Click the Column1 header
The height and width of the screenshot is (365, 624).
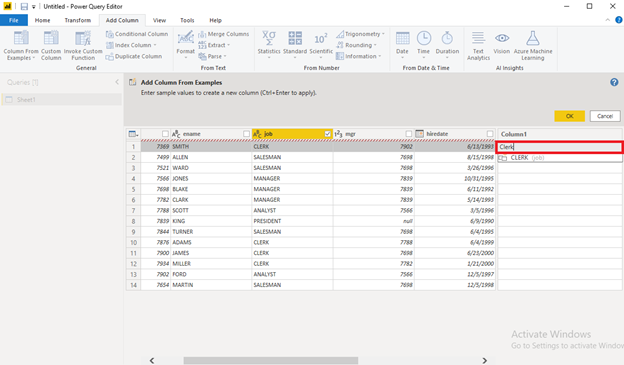(560, 134)
